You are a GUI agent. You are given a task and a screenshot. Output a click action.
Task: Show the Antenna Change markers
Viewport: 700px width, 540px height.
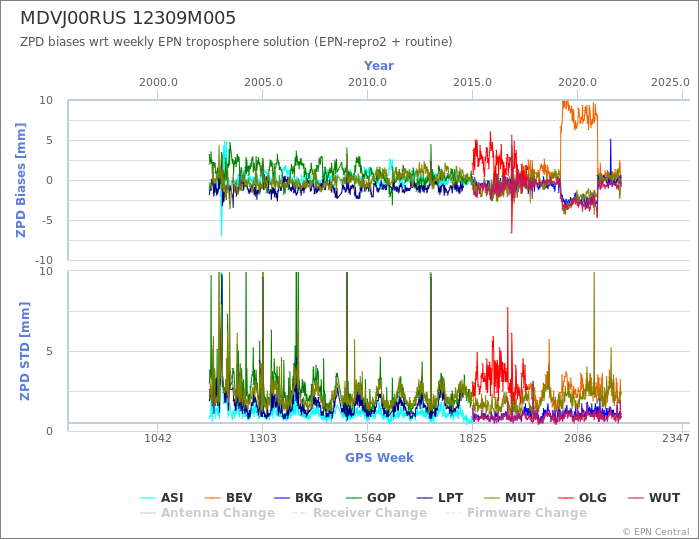coord(207,513)
